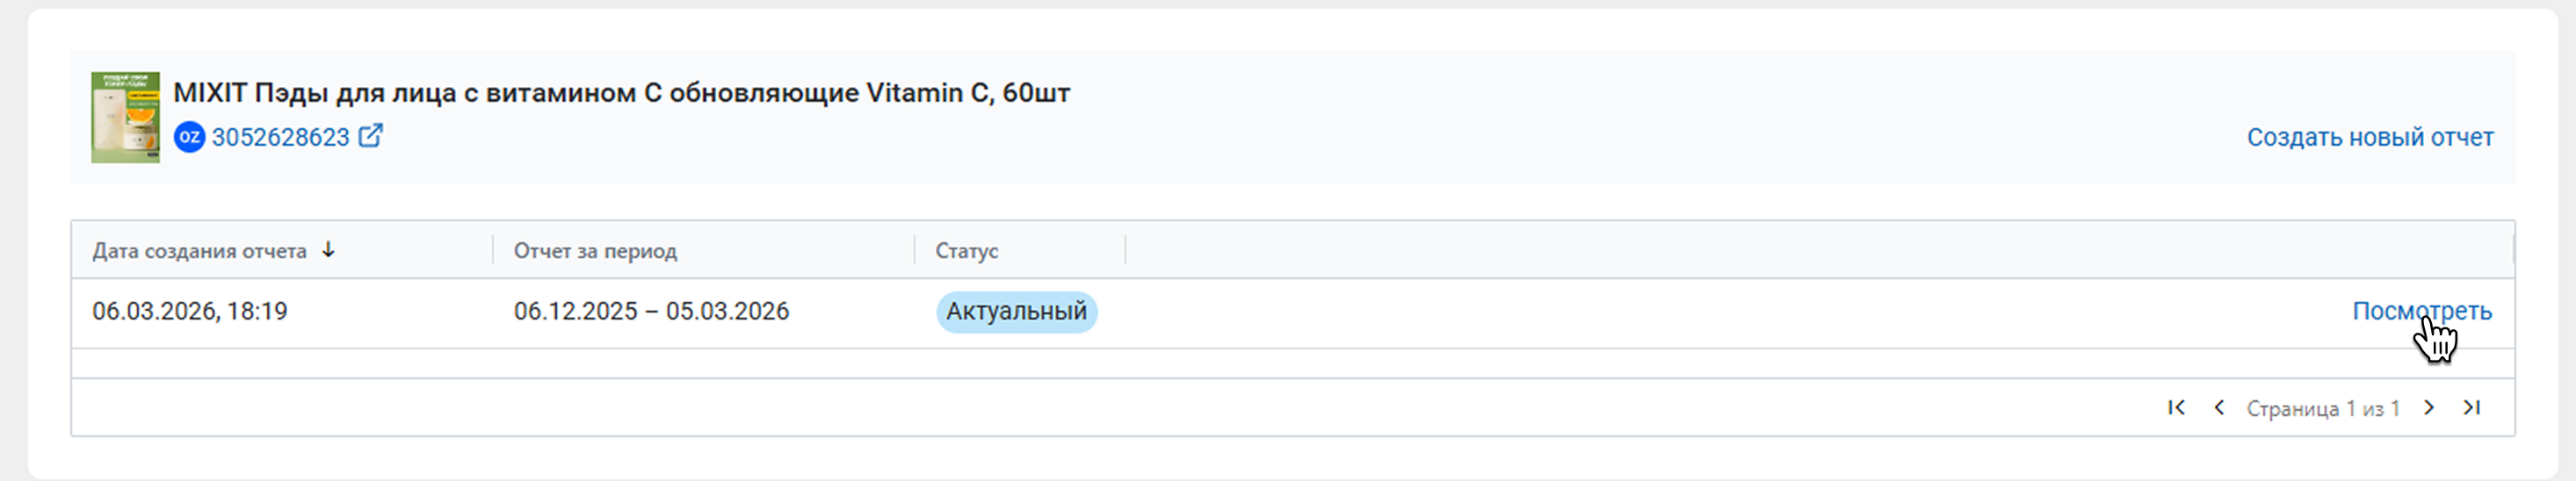
Task: Click the Страница 1 из 1 page indicator
Action: [x=2322, y=409]
